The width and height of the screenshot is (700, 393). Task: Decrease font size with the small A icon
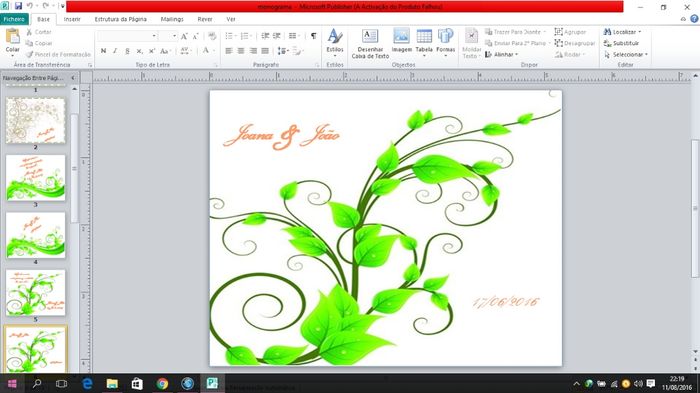click(x=195, y=36)
